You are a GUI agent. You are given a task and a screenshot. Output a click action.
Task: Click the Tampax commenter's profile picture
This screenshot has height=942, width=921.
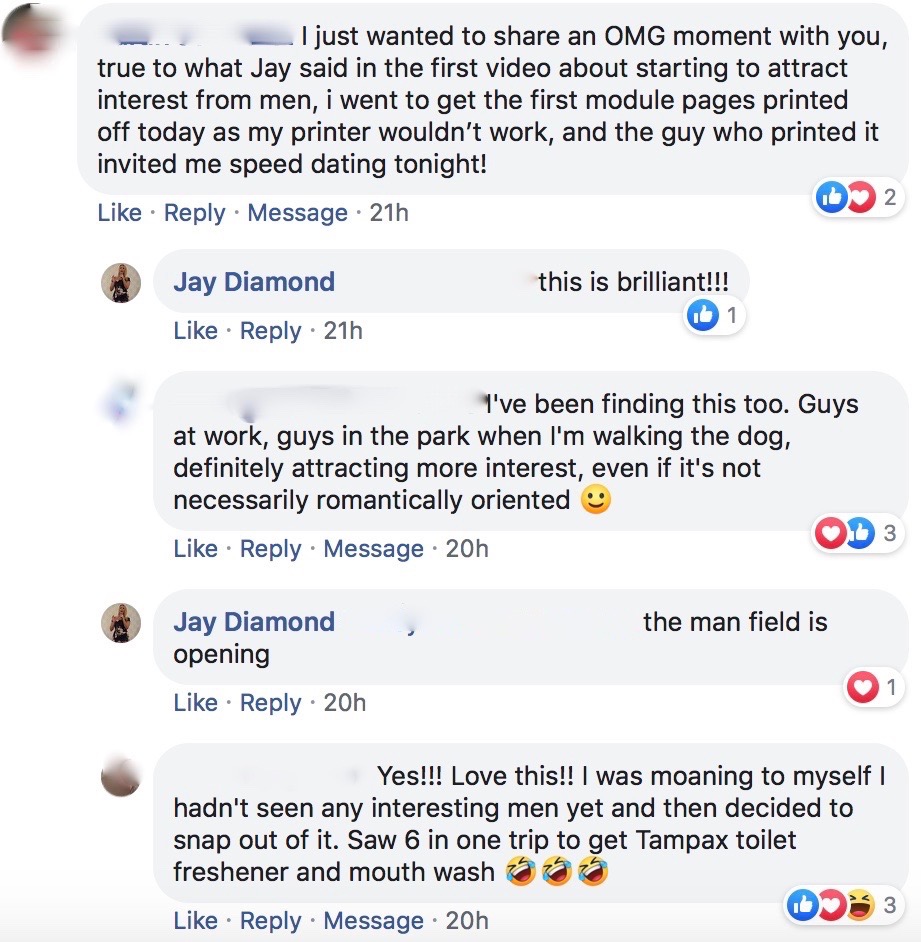point(121,777)
